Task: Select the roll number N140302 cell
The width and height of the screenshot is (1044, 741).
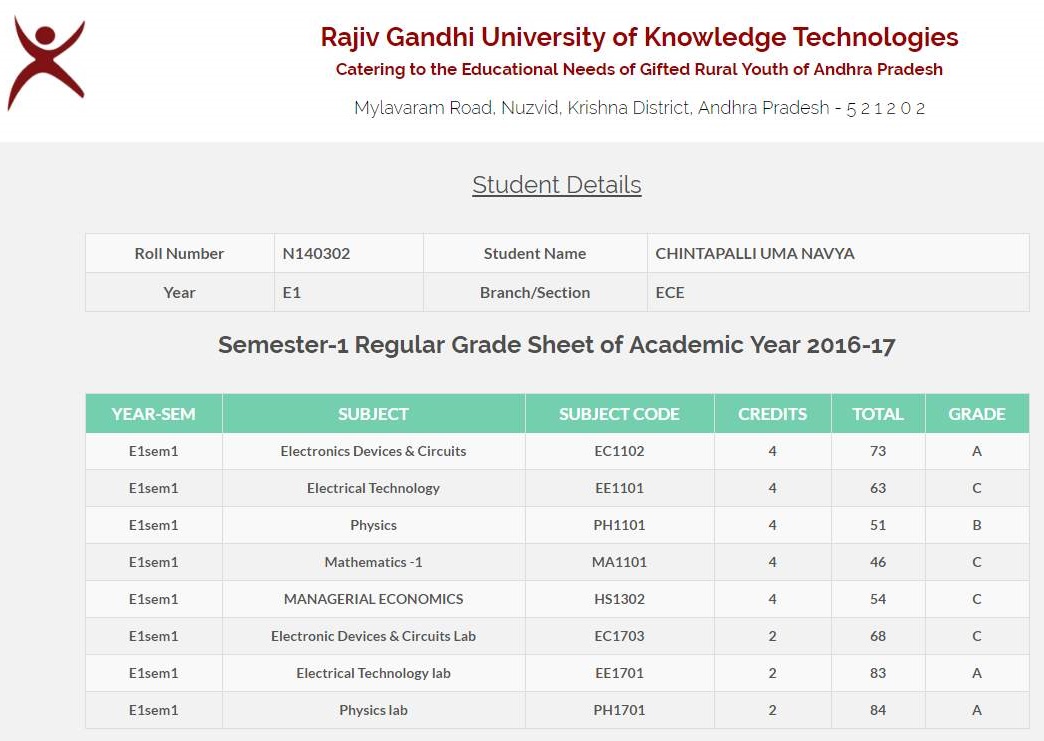Action: pos(316,254)
